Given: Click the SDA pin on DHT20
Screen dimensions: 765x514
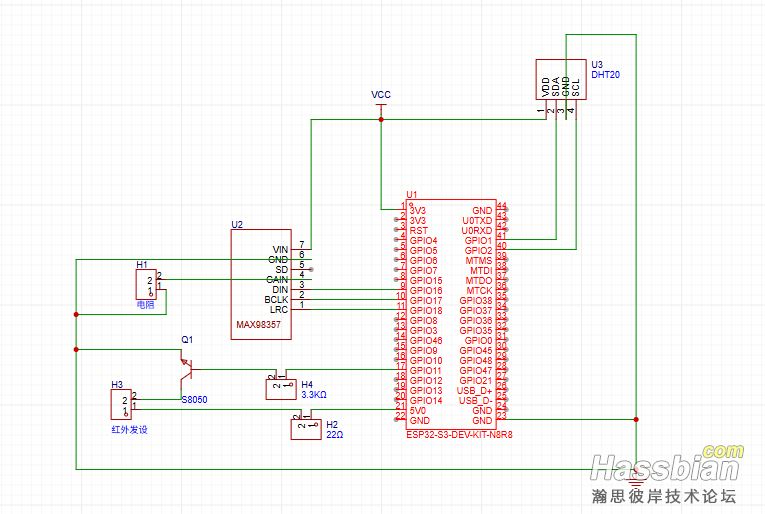Looking at the screenshot, I should pyautogui.click(x=556, y=87).
